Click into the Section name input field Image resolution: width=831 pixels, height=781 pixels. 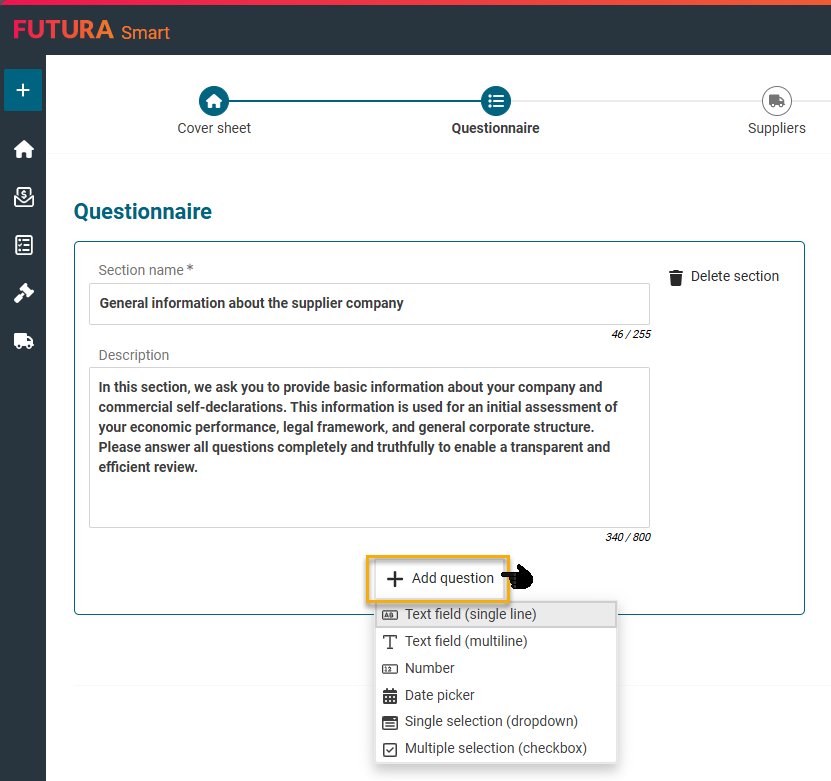[369, 303]
